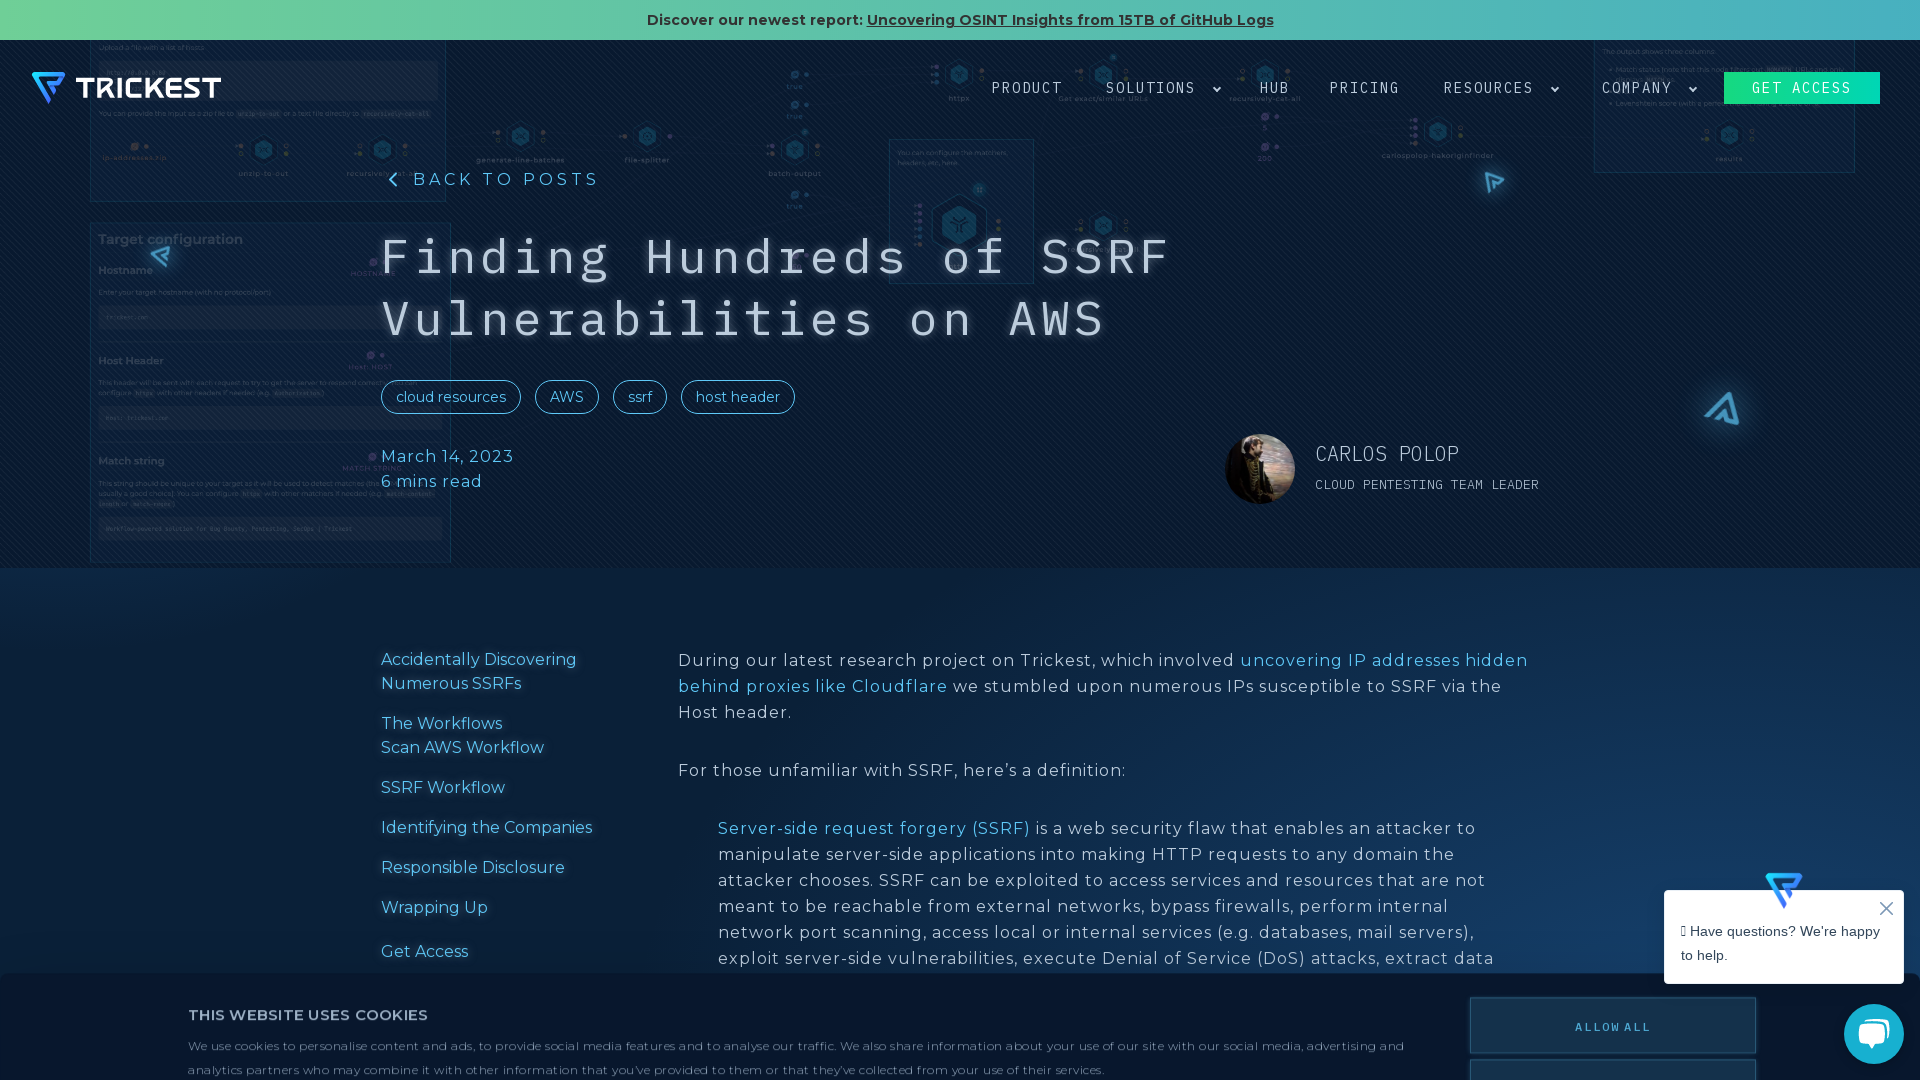Click the host header tag
The width and height of the screenshot is (1920, 1080).
(737, 396)
